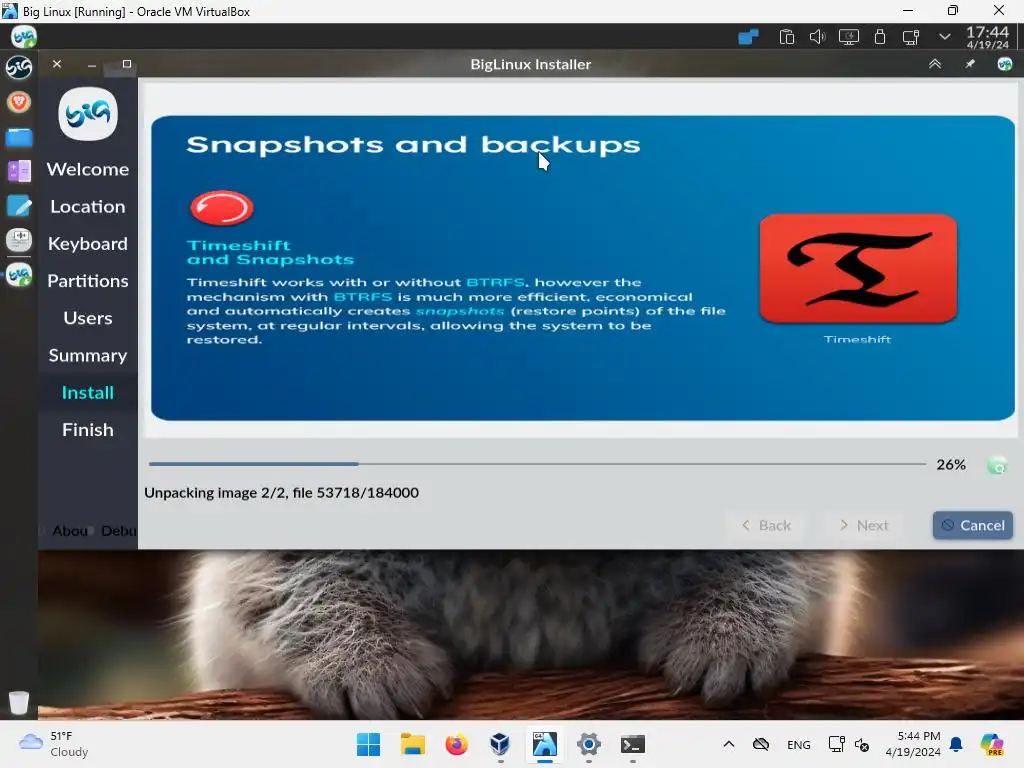
Task: Open VirtualBox manager from Windows taskbar
Action: tap(500, 744)
